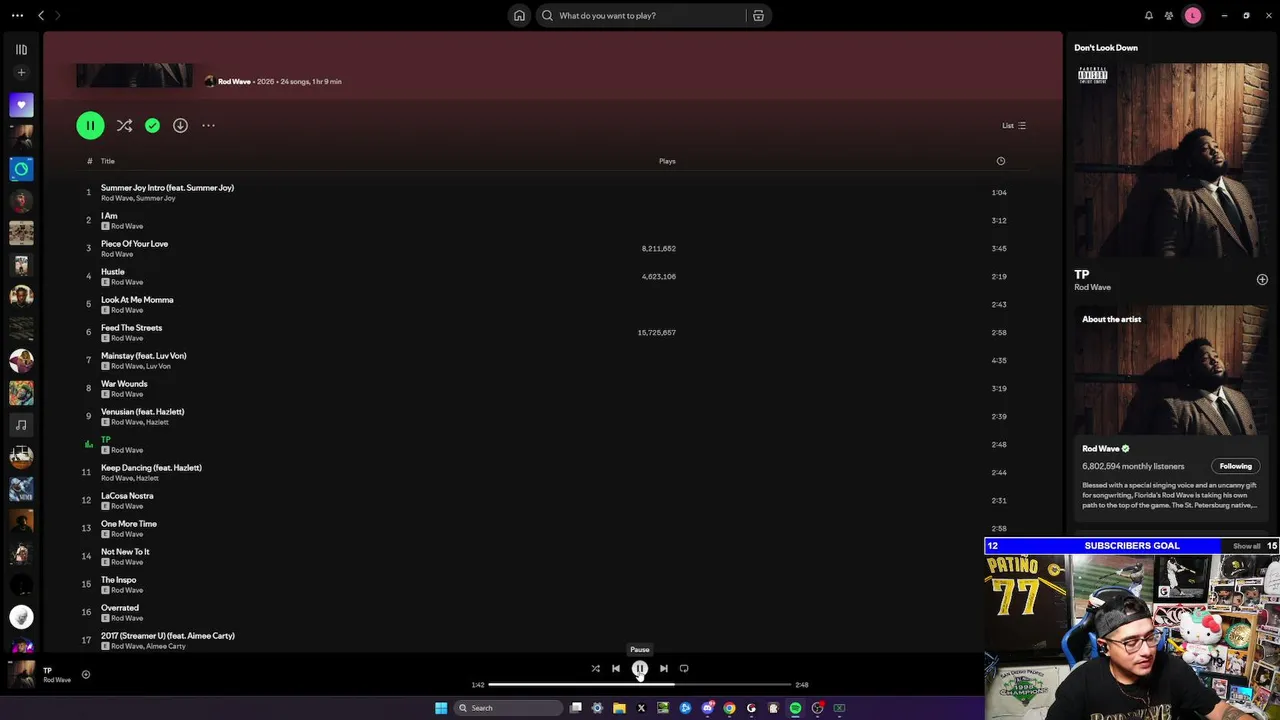Open Rod Wave under TP in the right panel
Screen dimensions: 1280x720
(1092, 288)
